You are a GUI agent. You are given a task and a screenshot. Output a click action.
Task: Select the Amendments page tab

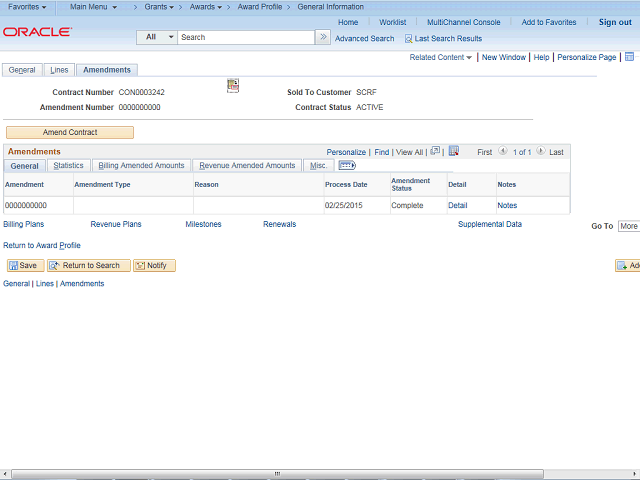tap(107, 70)
